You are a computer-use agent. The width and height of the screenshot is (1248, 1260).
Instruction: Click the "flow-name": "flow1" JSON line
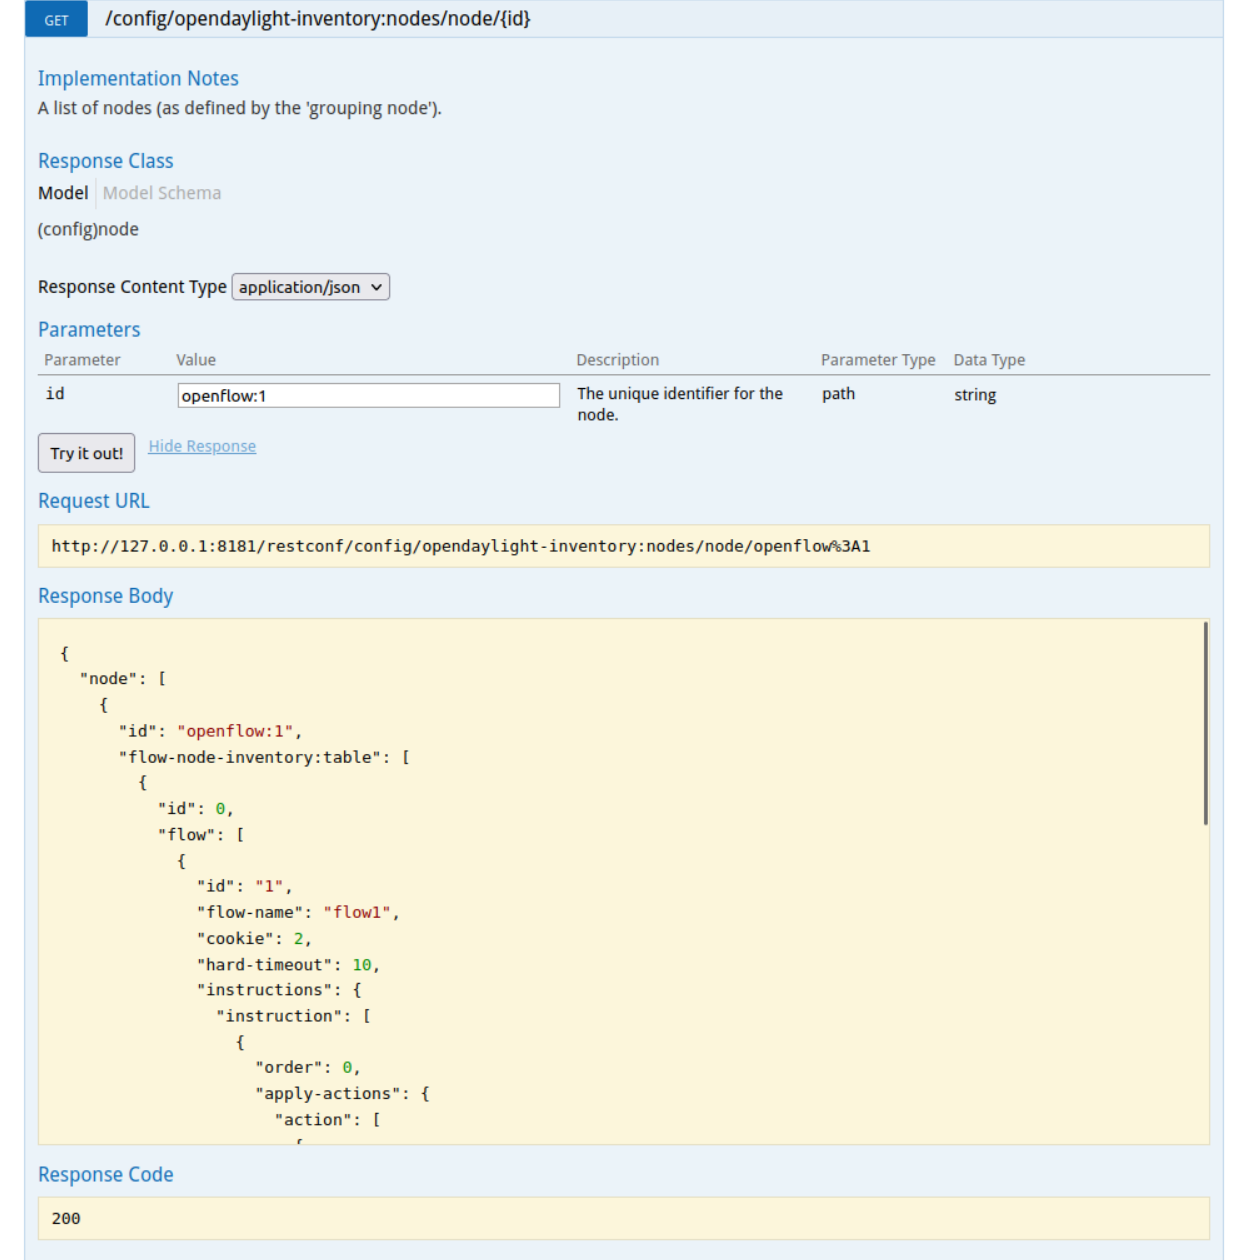tap(298, 912)
